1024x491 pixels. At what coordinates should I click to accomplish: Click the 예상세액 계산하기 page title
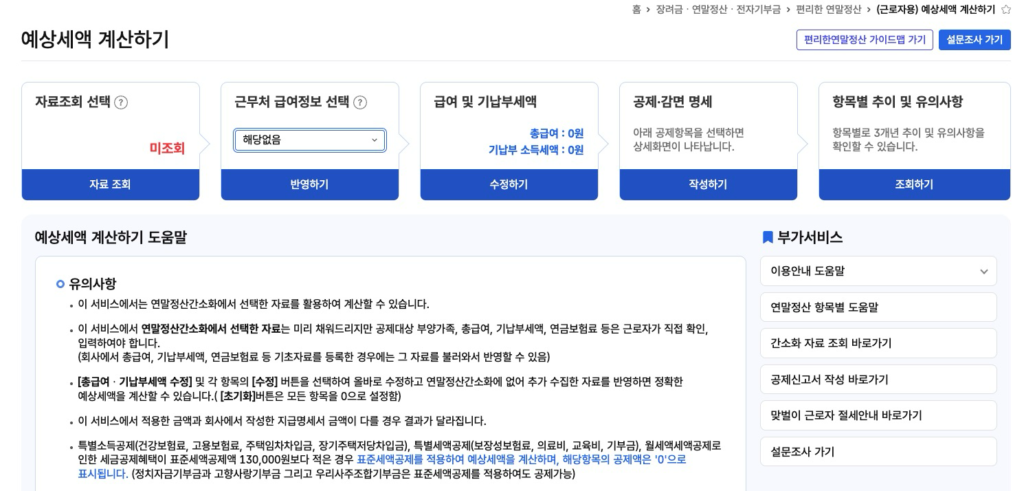click(x=95, y=39)
